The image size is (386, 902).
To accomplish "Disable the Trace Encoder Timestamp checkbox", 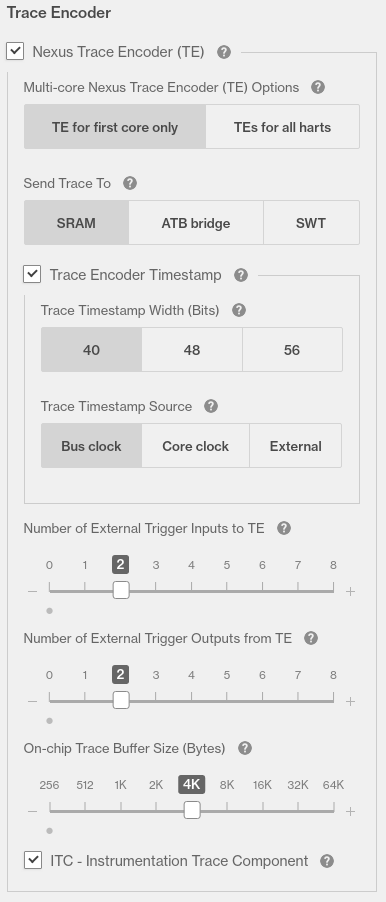I will (32, 274).
